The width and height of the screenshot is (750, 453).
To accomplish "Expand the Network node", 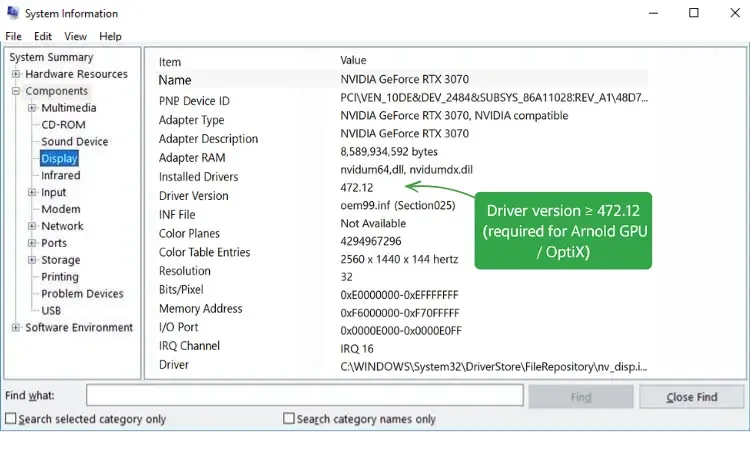I will point(32,226).
